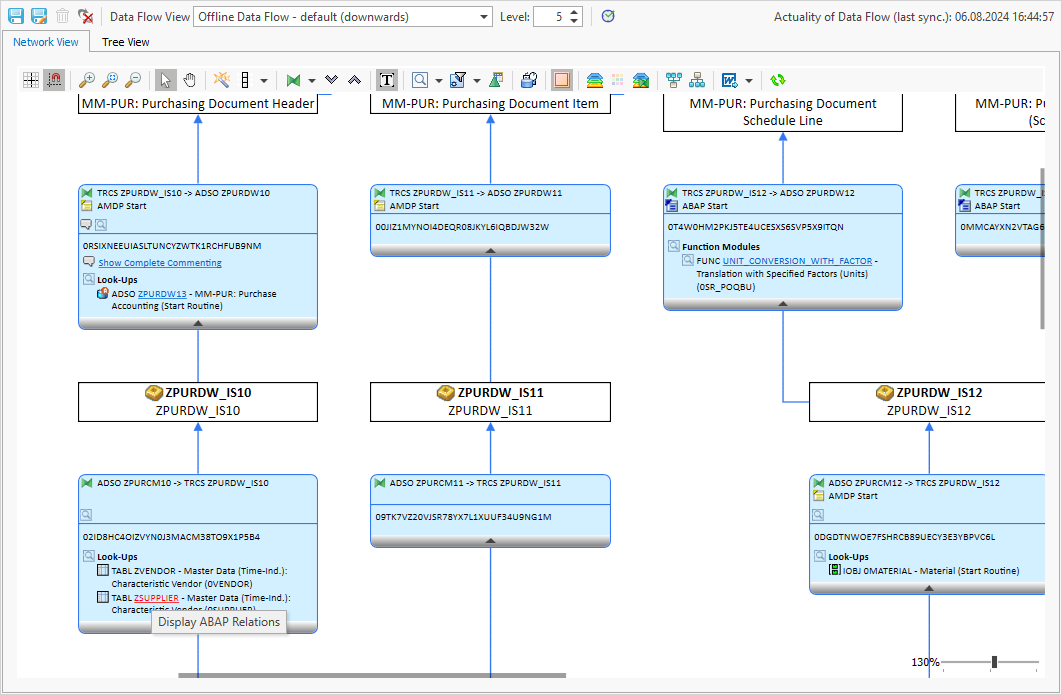This screenshot has width=1062, height=695.
Task: Open the Word export dropdown arrow
Action: point(749,80)
